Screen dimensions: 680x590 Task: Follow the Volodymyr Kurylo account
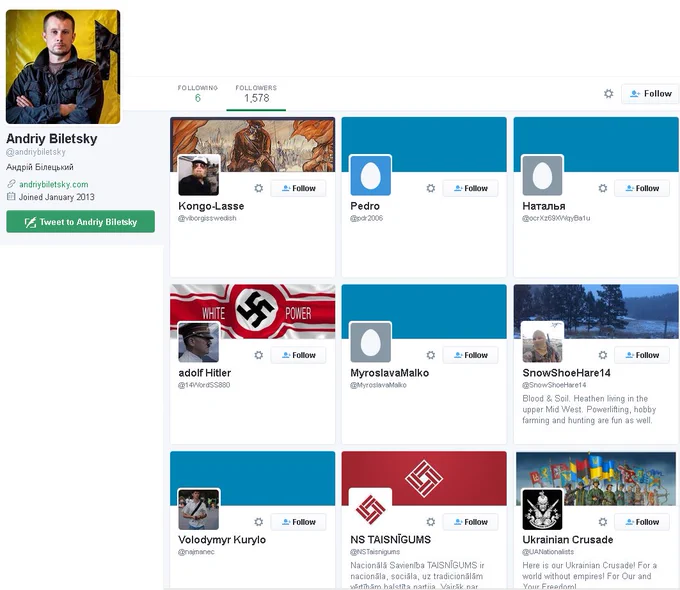point(298,522)
